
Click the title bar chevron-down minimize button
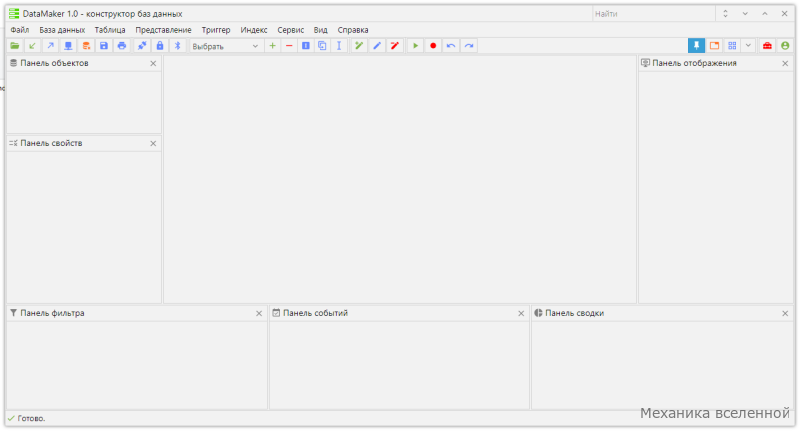745,14
